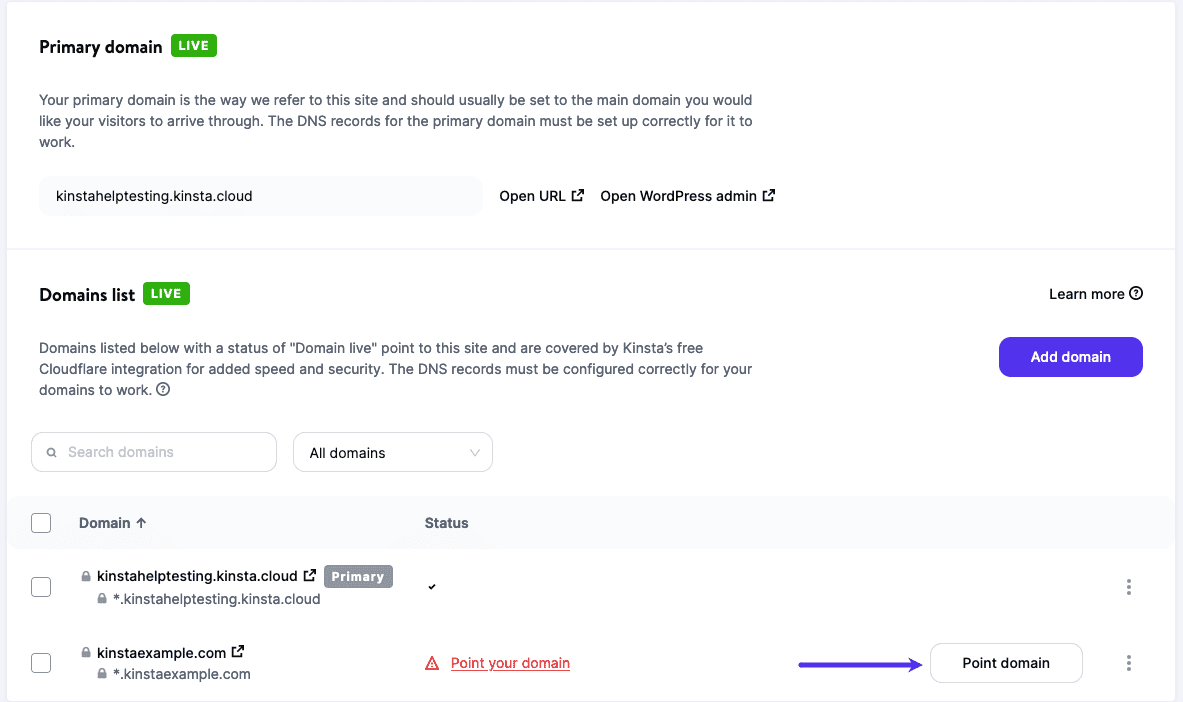
Task: Click the question mark icon after Cloudflare description
Action: pos(161,391)
